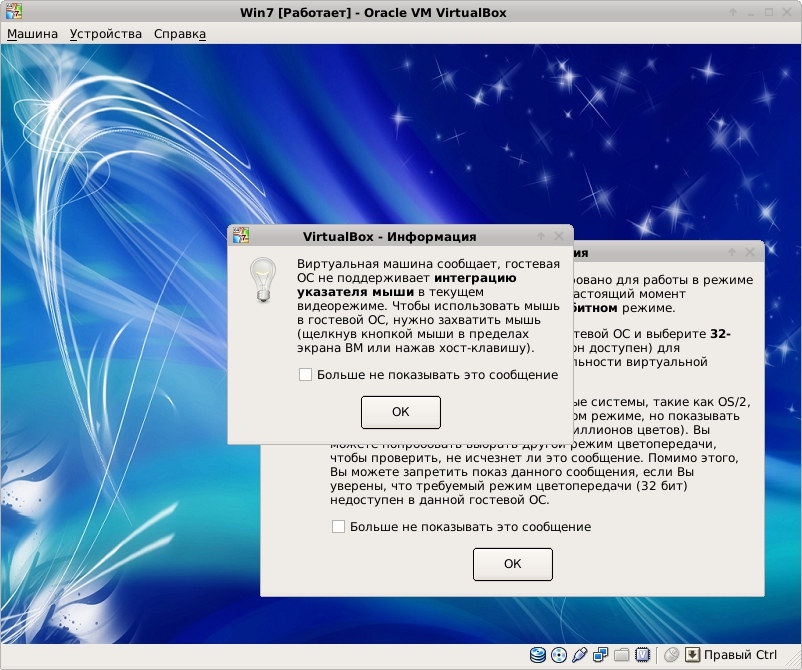Confirm the mouse integration dialog with OK
The height and width of the screenshot is (670, 802).
[400, 412]
